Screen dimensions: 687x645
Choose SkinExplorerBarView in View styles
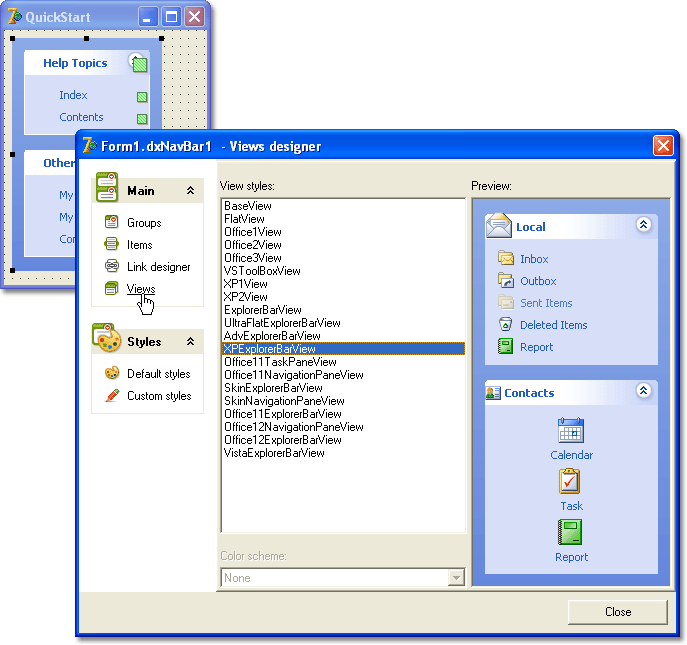pyautogui.click(x=273, y=388)
